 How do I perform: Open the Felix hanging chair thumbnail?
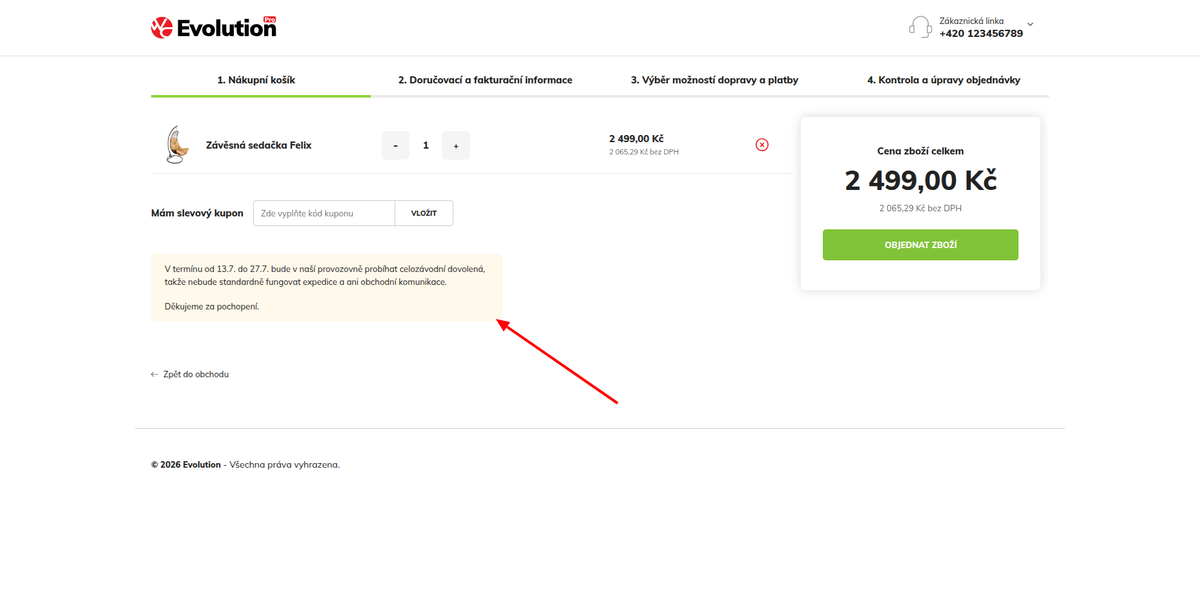point(176,145)
